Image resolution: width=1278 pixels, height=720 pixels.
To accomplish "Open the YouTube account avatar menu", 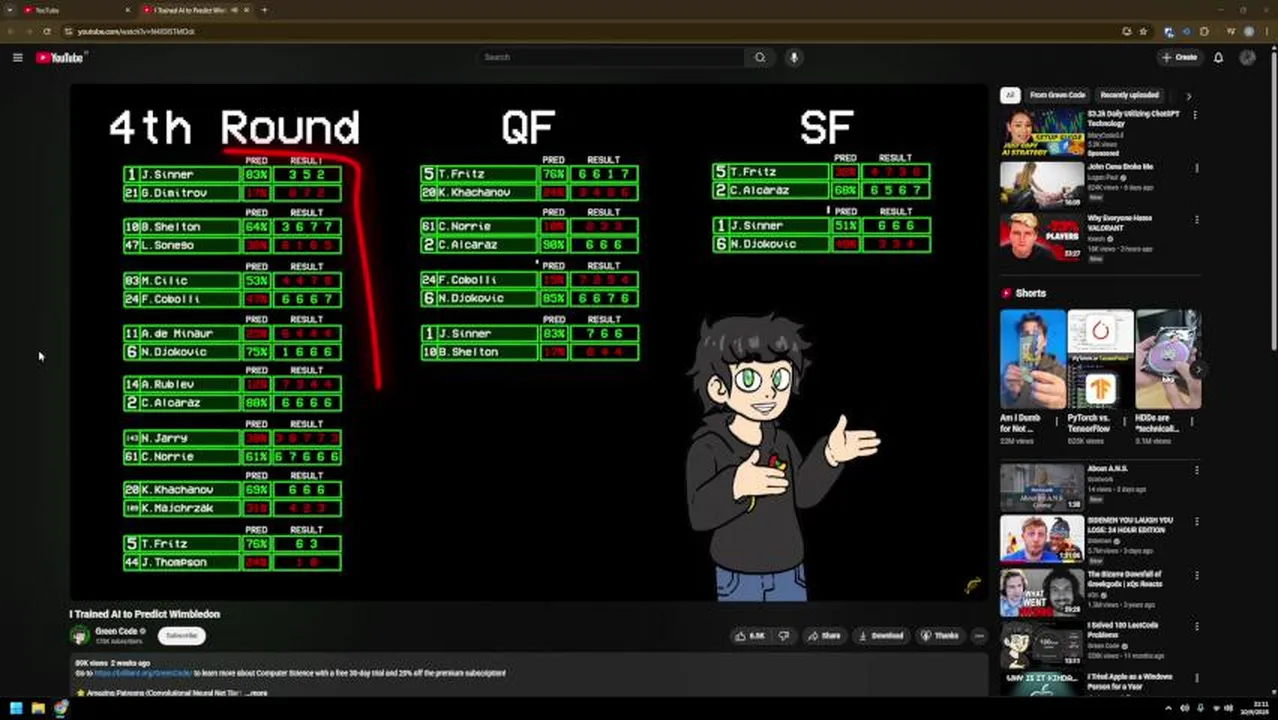I will point(1247,58).
